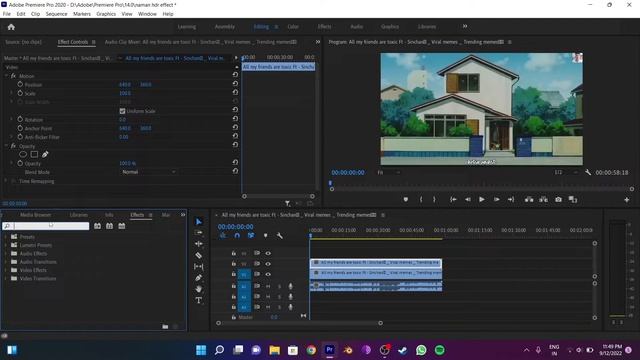Toggle Snap in timeline
Viewport: 640px width, 360px height.
pos(237,236)
